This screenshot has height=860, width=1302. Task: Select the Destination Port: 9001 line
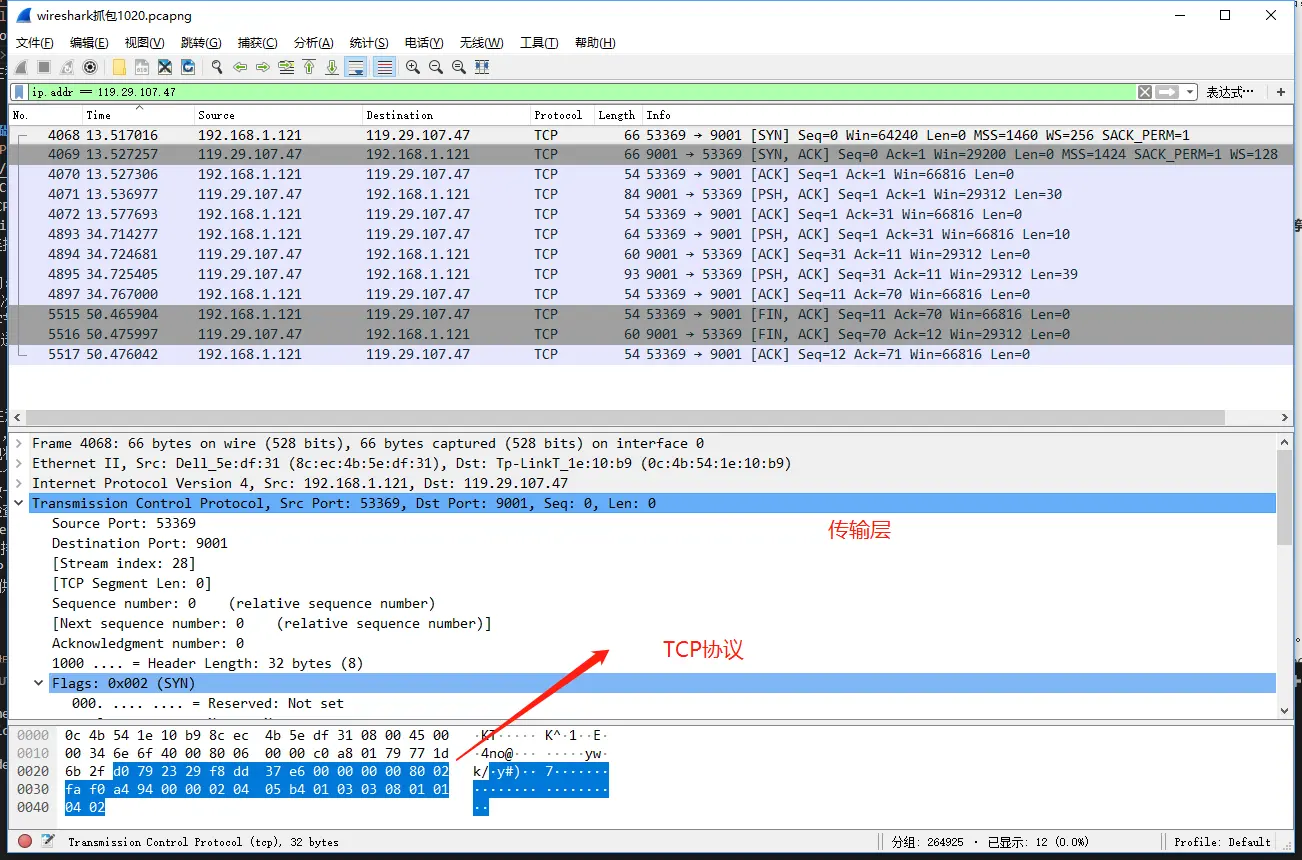pos(140,543)
